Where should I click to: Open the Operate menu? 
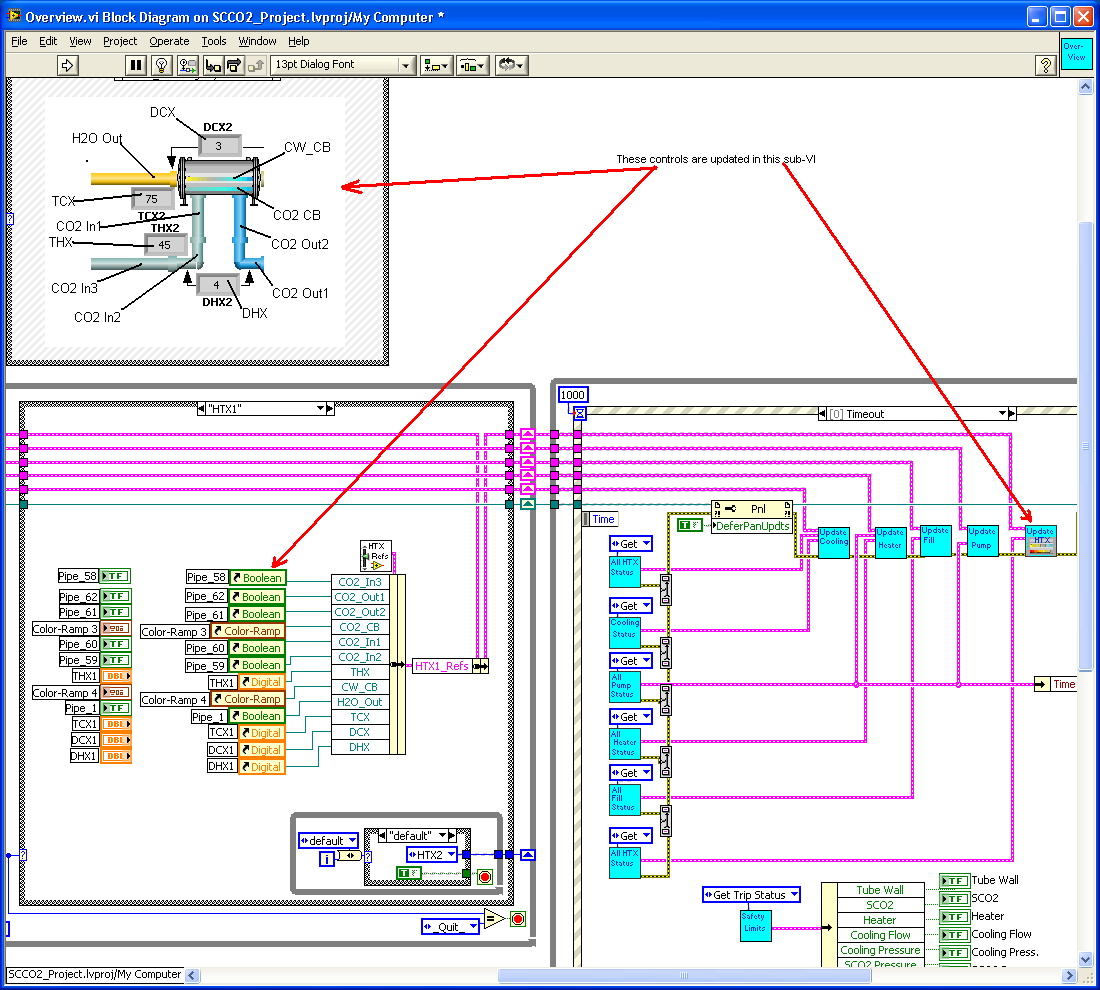(169, 41)
